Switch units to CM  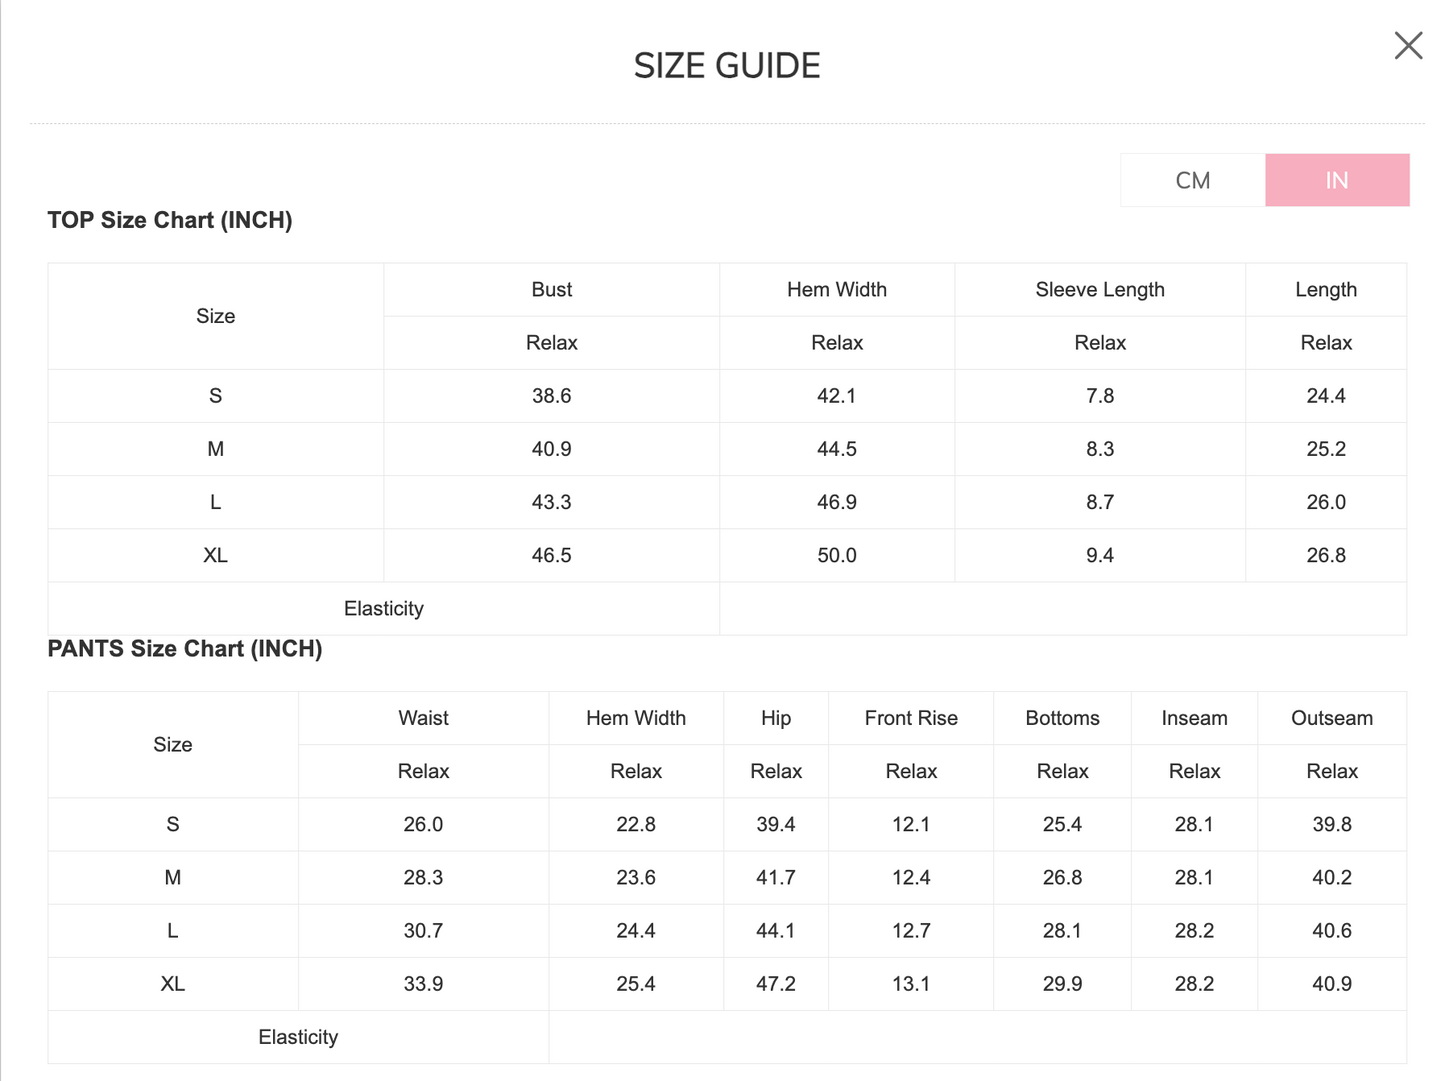tap(1193, 180)
